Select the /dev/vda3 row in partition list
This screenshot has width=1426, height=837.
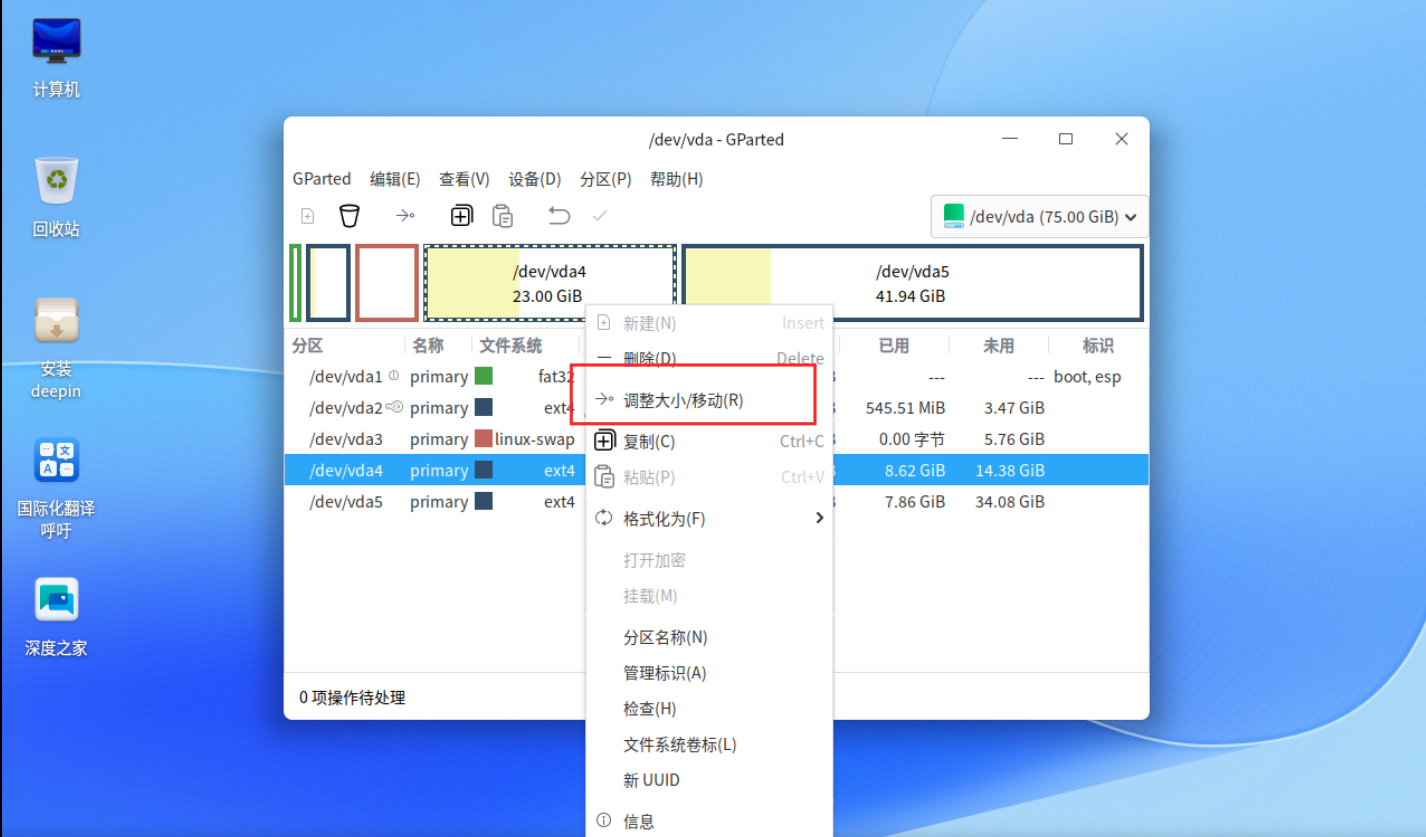716,439
